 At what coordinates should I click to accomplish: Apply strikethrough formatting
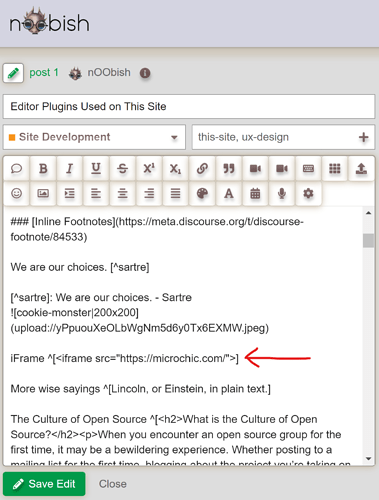pyautogui.click(x=122, y=169)
